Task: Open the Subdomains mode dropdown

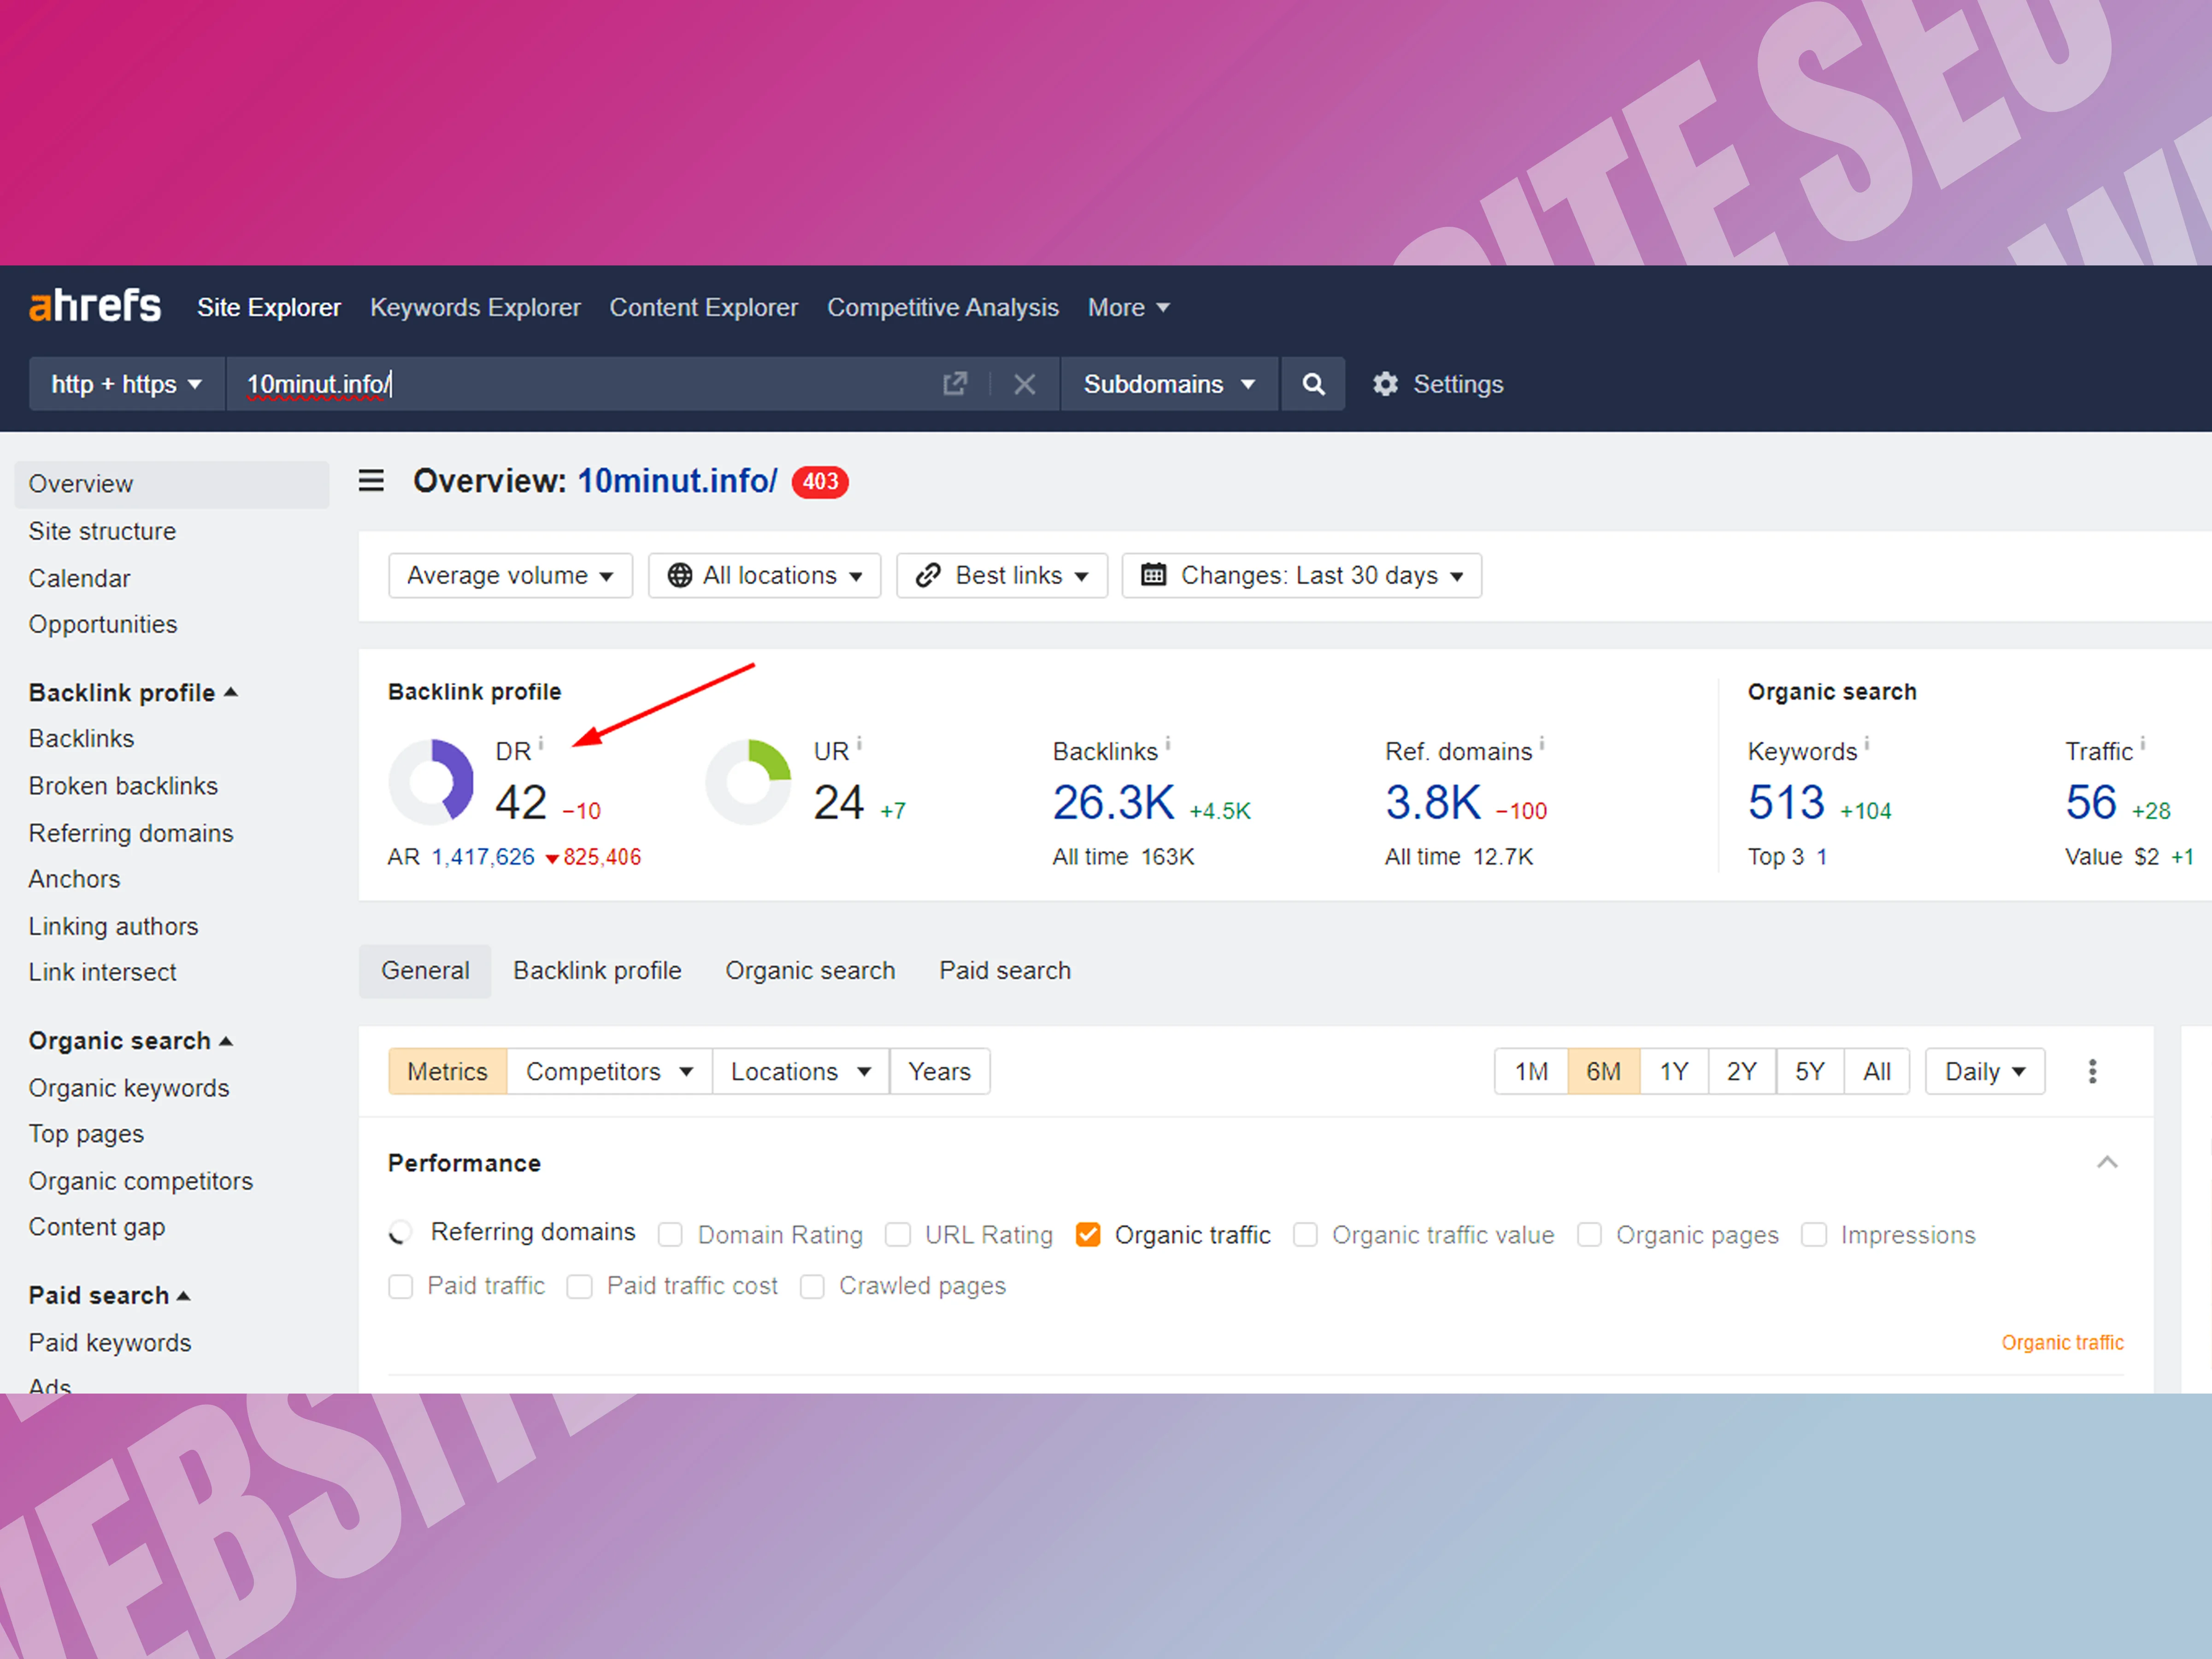Action: point(1168,384)
